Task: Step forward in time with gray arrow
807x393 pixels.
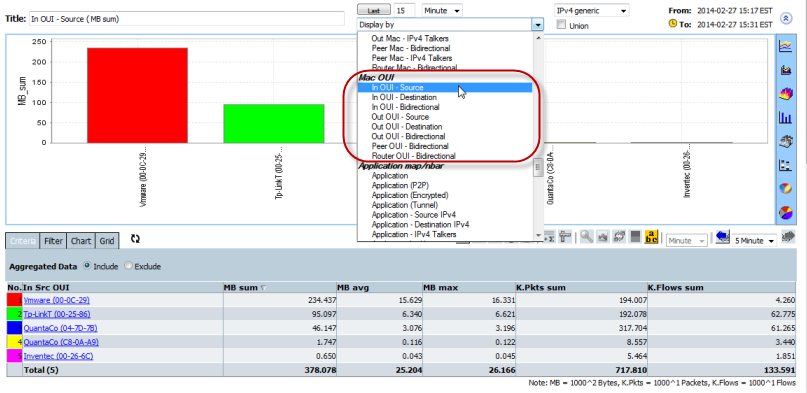Action: tap(788, 236)
